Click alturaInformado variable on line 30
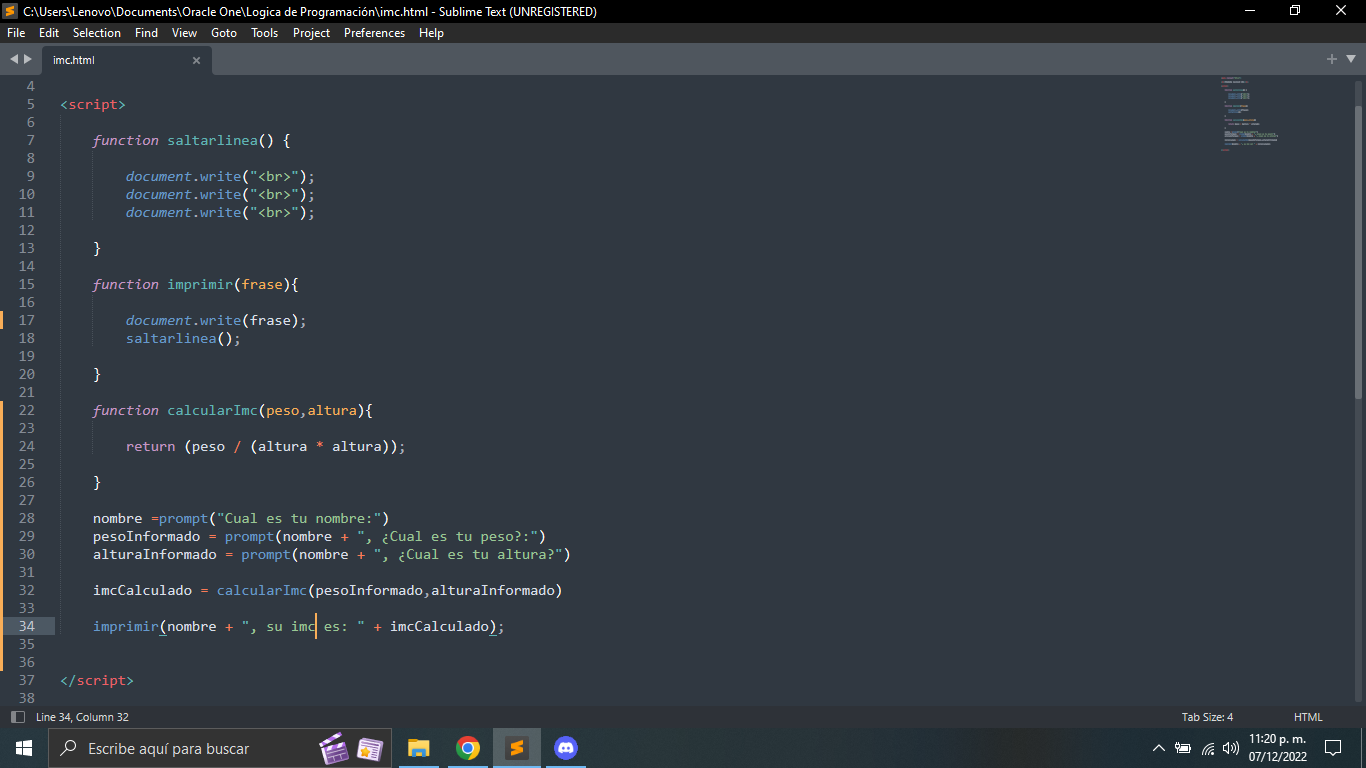The width and height of the screenshot is (1366, 768). pos(154,554)
